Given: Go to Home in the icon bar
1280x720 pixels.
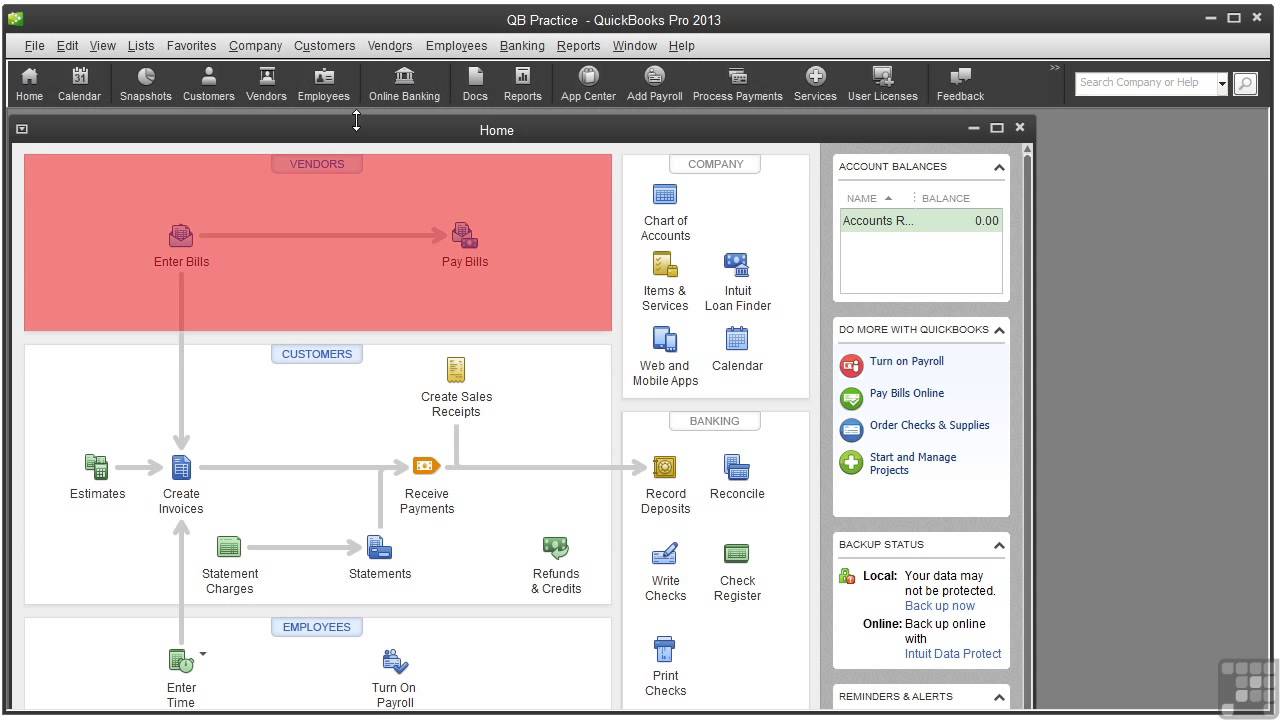Looking at the screenshot, I should pyautogui.click(x=29, y=84).
